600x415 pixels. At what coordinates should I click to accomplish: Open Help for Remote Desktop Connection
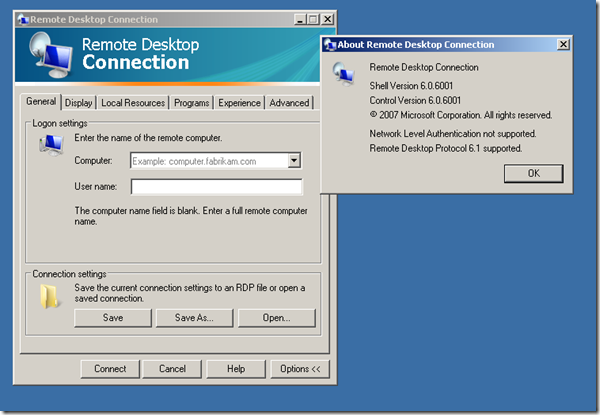(236, 369)
